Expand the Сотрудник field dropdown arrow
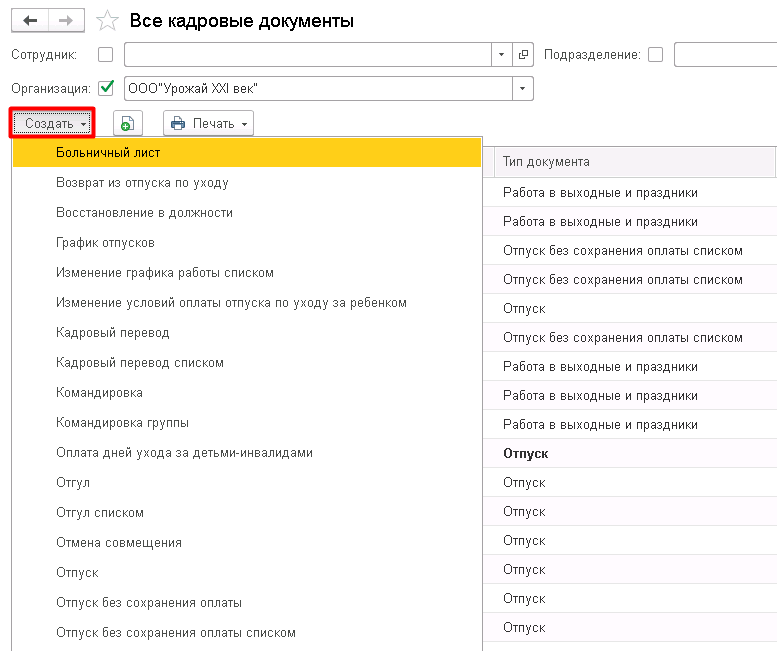 (x=501, y=54)
